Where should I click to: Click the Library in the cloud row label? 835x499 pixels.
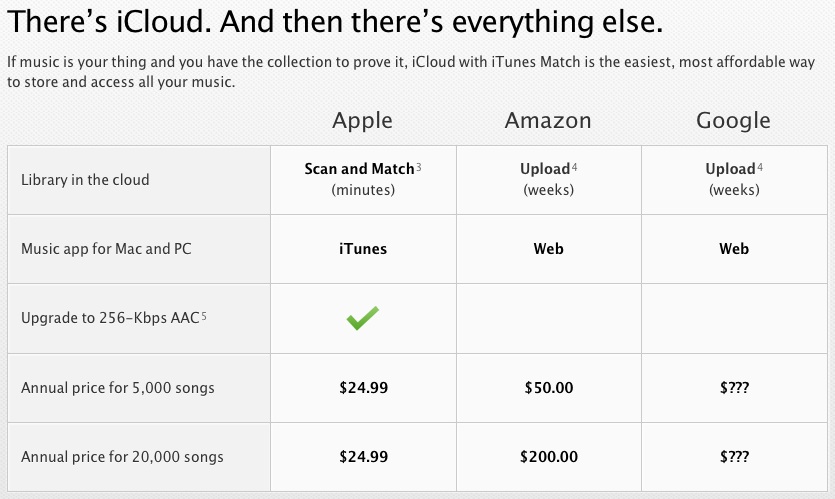pos(85,180)
